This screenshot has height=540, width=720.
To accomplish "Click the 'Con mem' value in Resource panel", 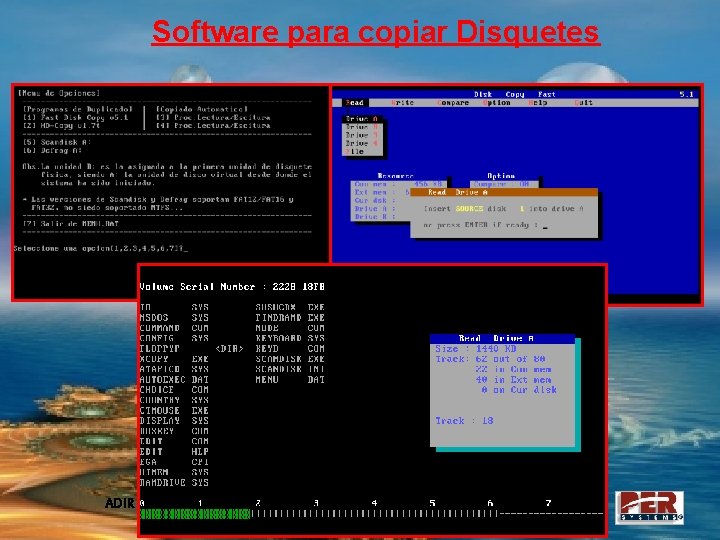I will 428,184.
